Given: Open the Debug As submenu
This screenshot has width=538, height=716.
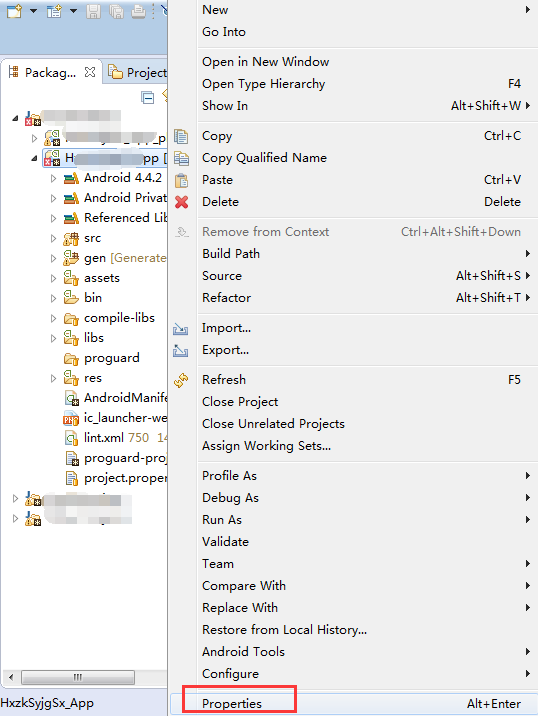Looking at the screenshot, I should click(368, 498).
